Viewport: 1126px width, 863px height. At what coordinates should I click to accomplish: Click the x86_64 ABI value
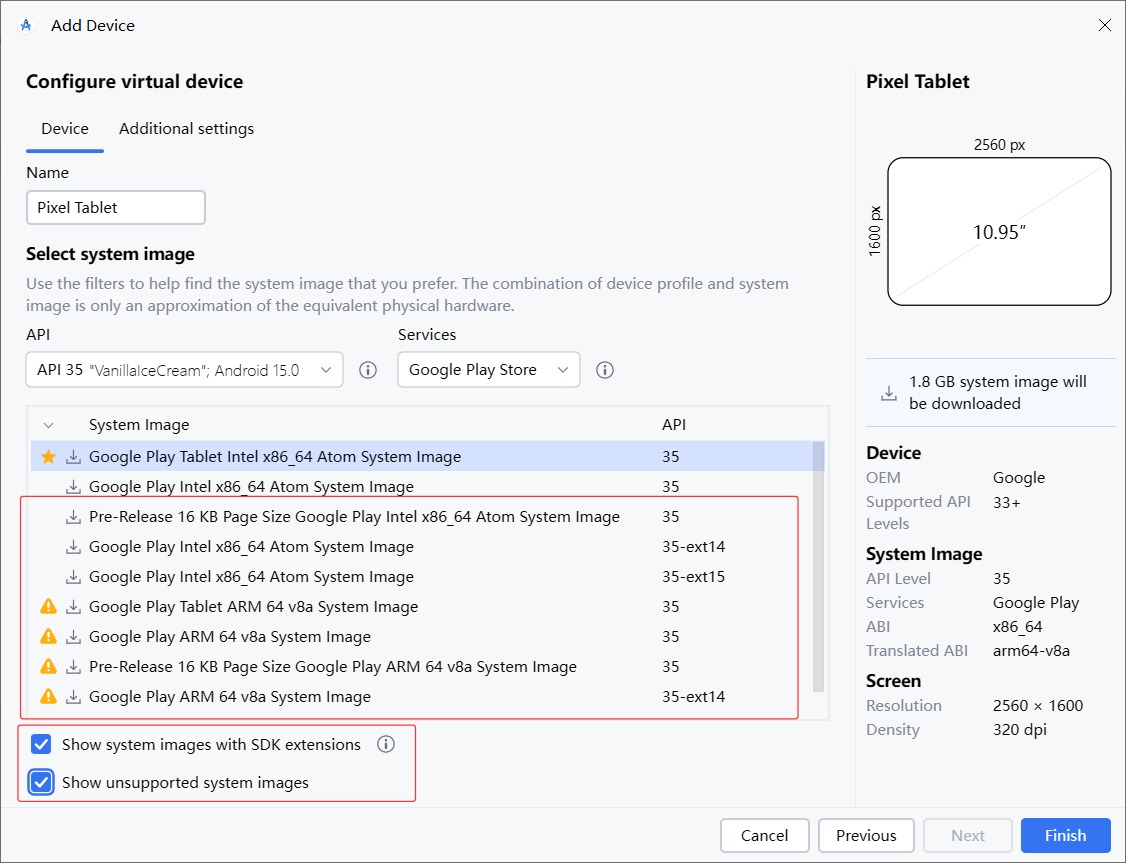pos(1018,627)
